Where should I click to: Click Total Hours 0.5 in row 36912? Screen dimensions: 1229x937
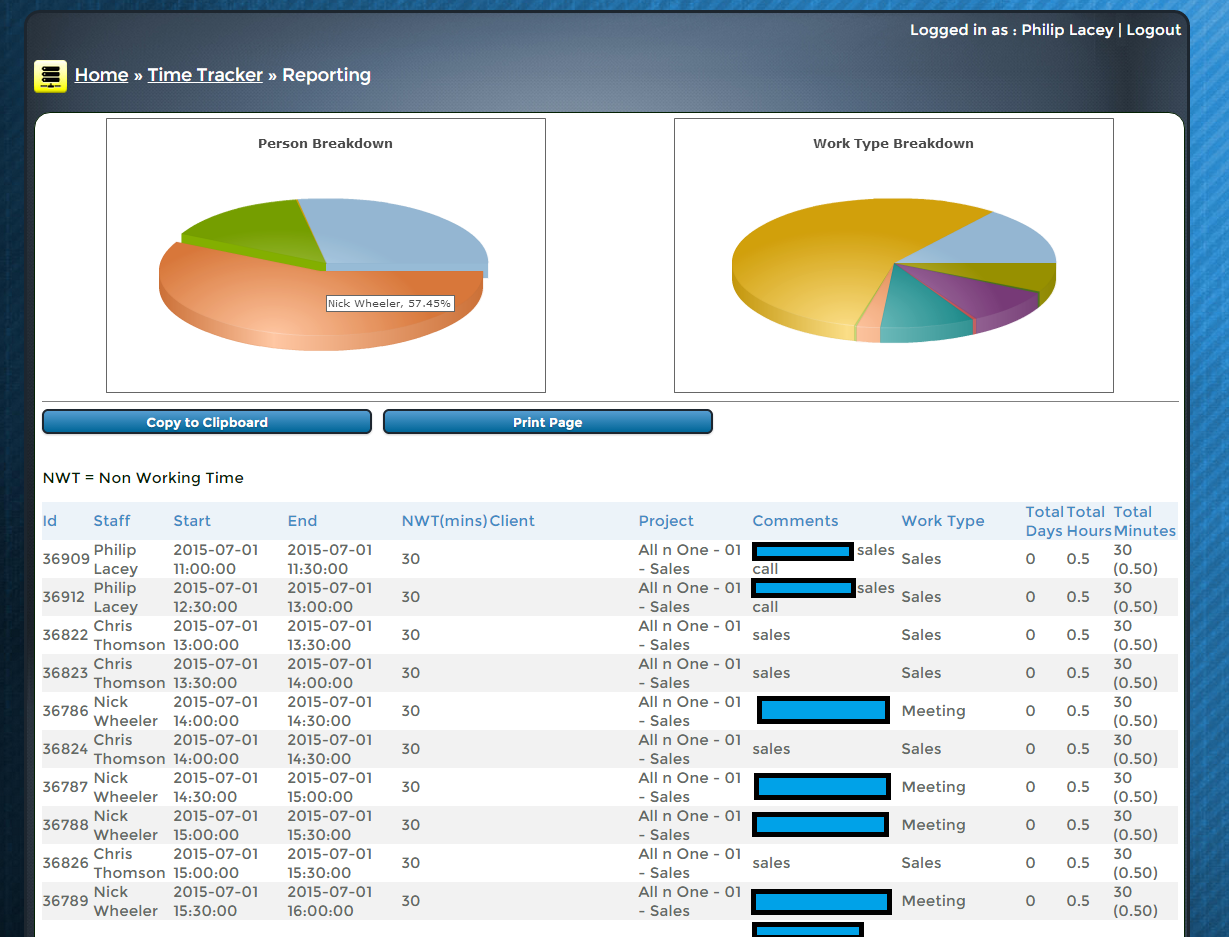point(1078,597)
